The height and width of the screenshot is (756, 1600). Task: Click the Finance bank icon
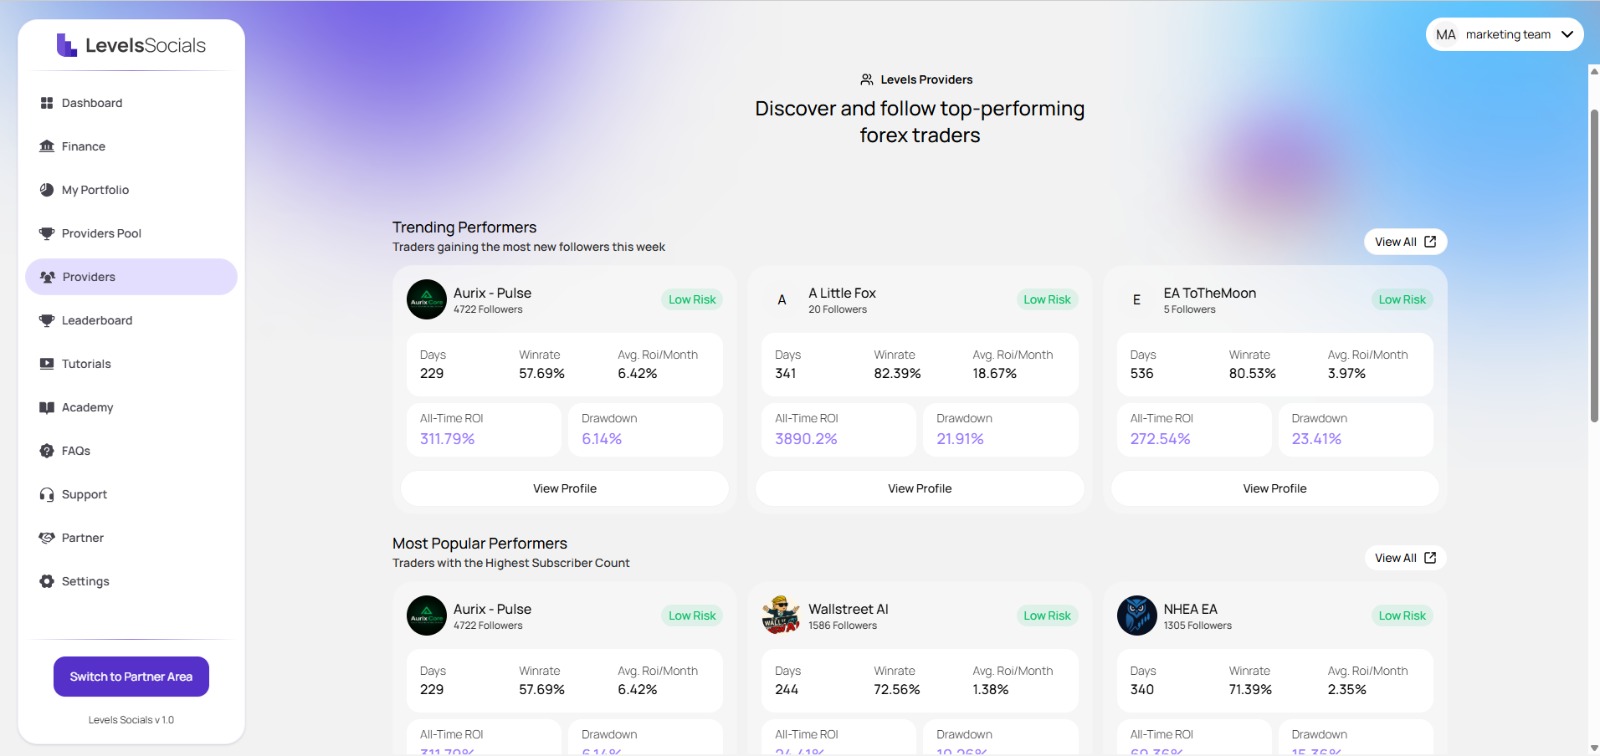tap(46, 147)
